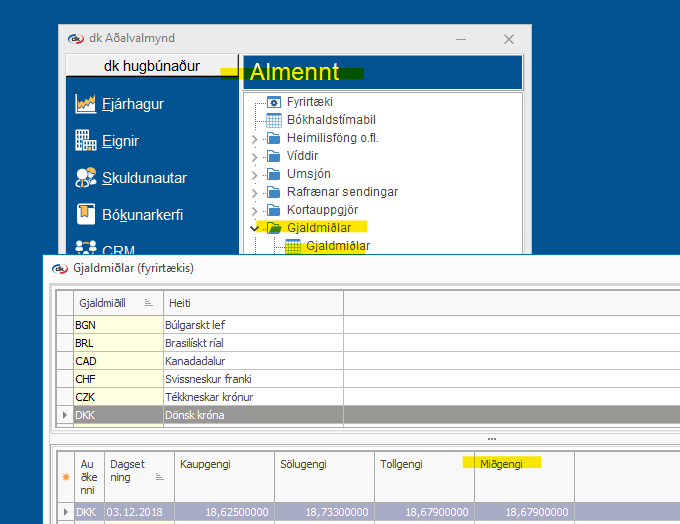Expand the Heimilisföng o.fl. folder
Image resolution: width=680 pixels, height=524 pixels.
tap(254, 138)
